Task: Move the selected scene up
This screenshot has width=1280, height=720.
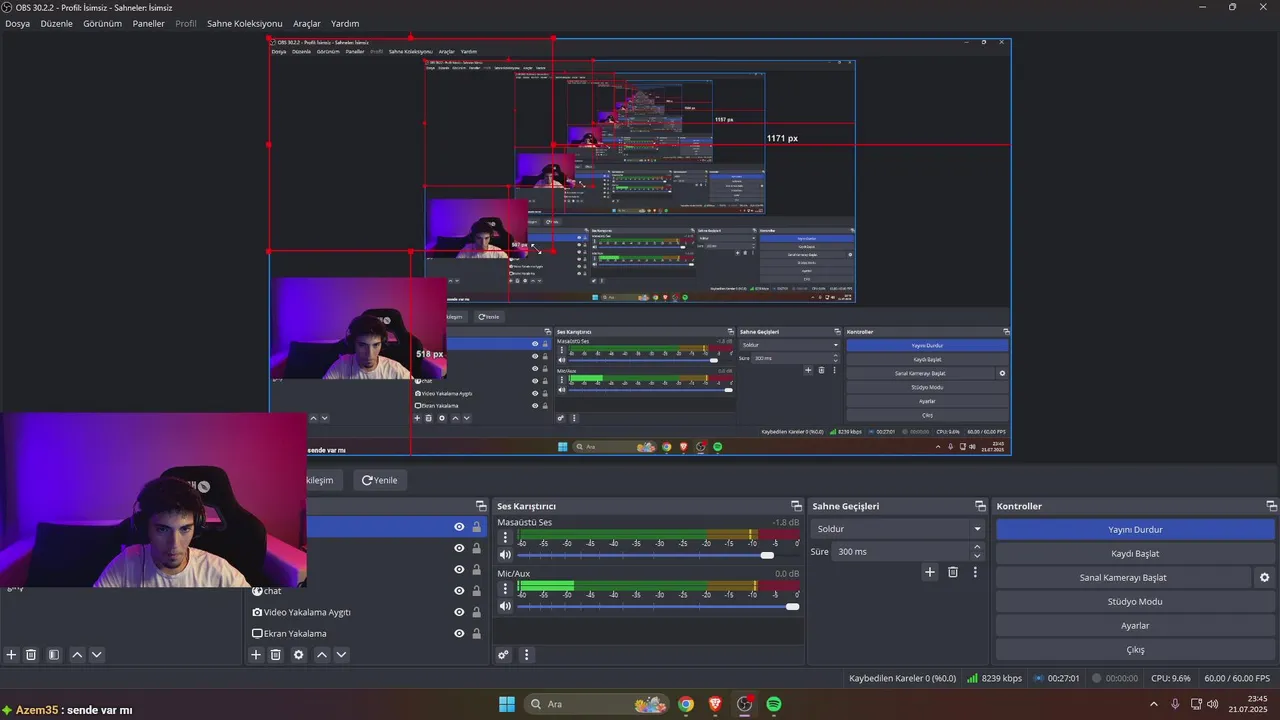Action: click(77, 655)
